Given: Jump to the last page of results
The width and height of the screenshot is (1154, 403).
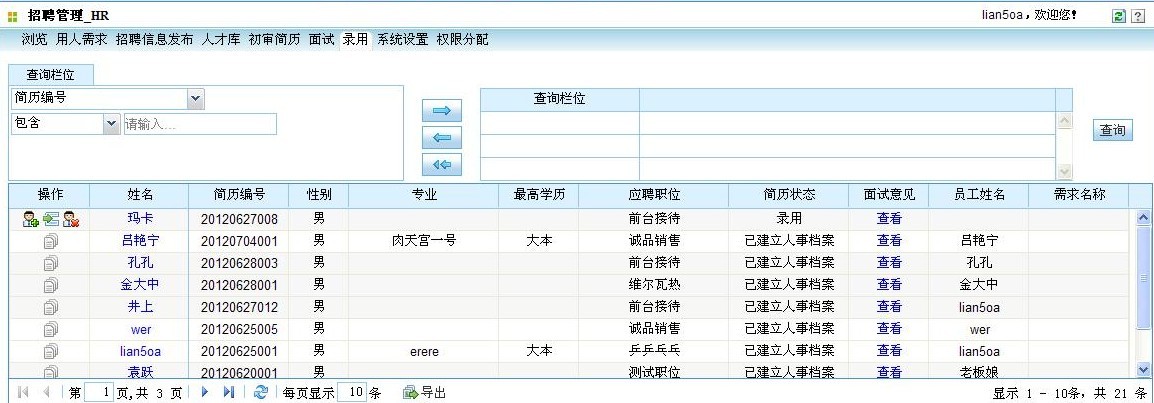Looking at the screenshot, I should click(x=229, y=393).
